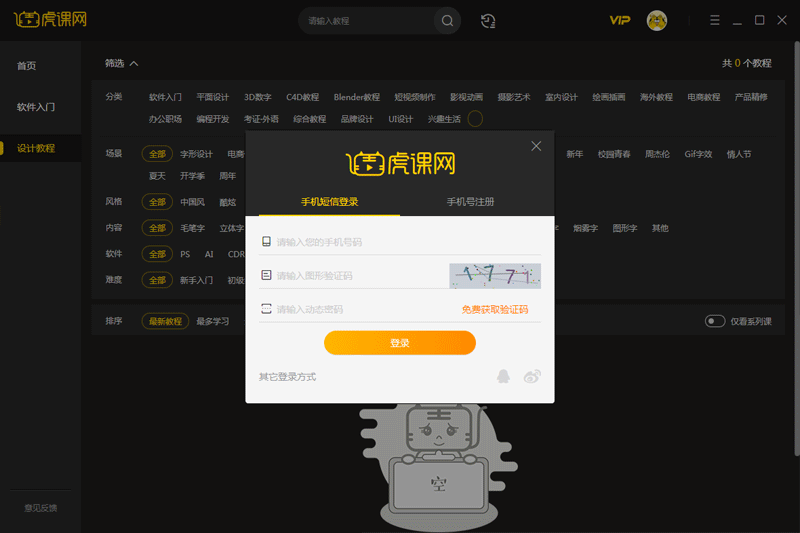This screenshot has height=533, width=800.
Task: Open 设计教程 in the sidebar
Action: click(x=36, y=148)
